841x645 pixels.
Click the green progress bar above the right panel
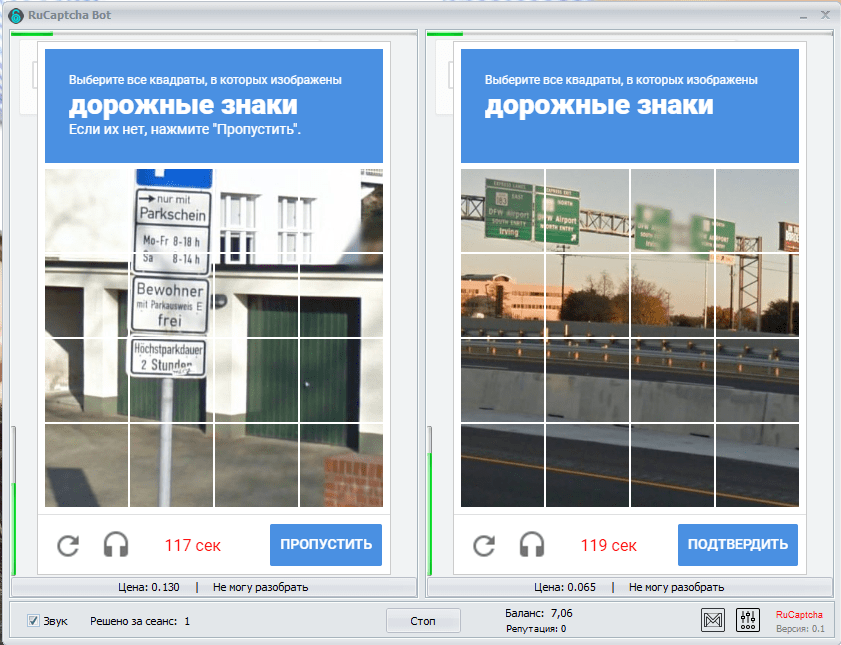coord(445,34)
